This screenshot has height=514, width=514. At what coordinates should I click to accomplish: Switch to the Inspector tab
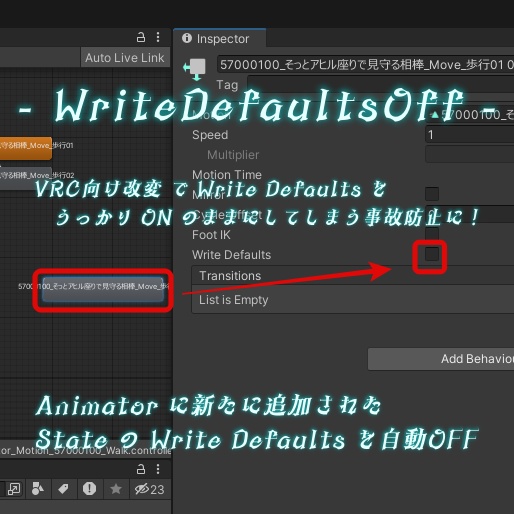219,39
